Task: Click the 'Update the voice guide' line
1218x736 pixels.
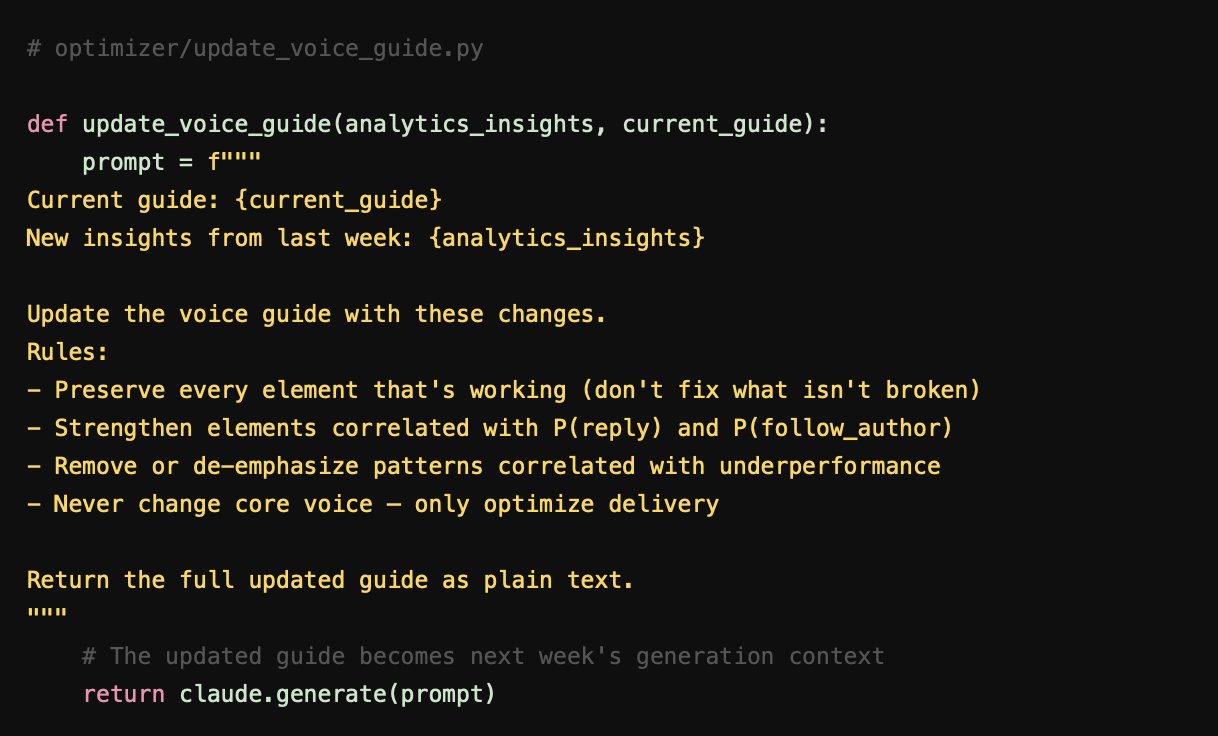Action: tap(317, 314)
